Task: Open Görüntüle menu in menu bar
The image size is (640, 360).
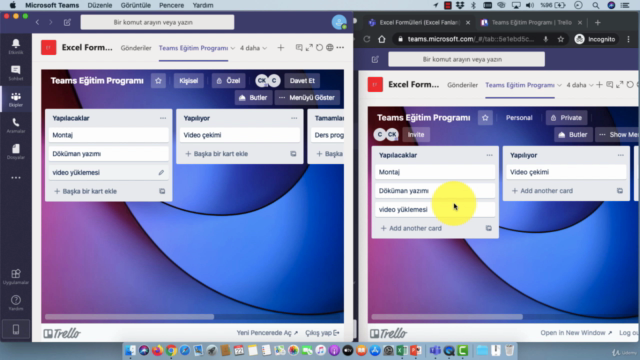Action: [136, 5]
